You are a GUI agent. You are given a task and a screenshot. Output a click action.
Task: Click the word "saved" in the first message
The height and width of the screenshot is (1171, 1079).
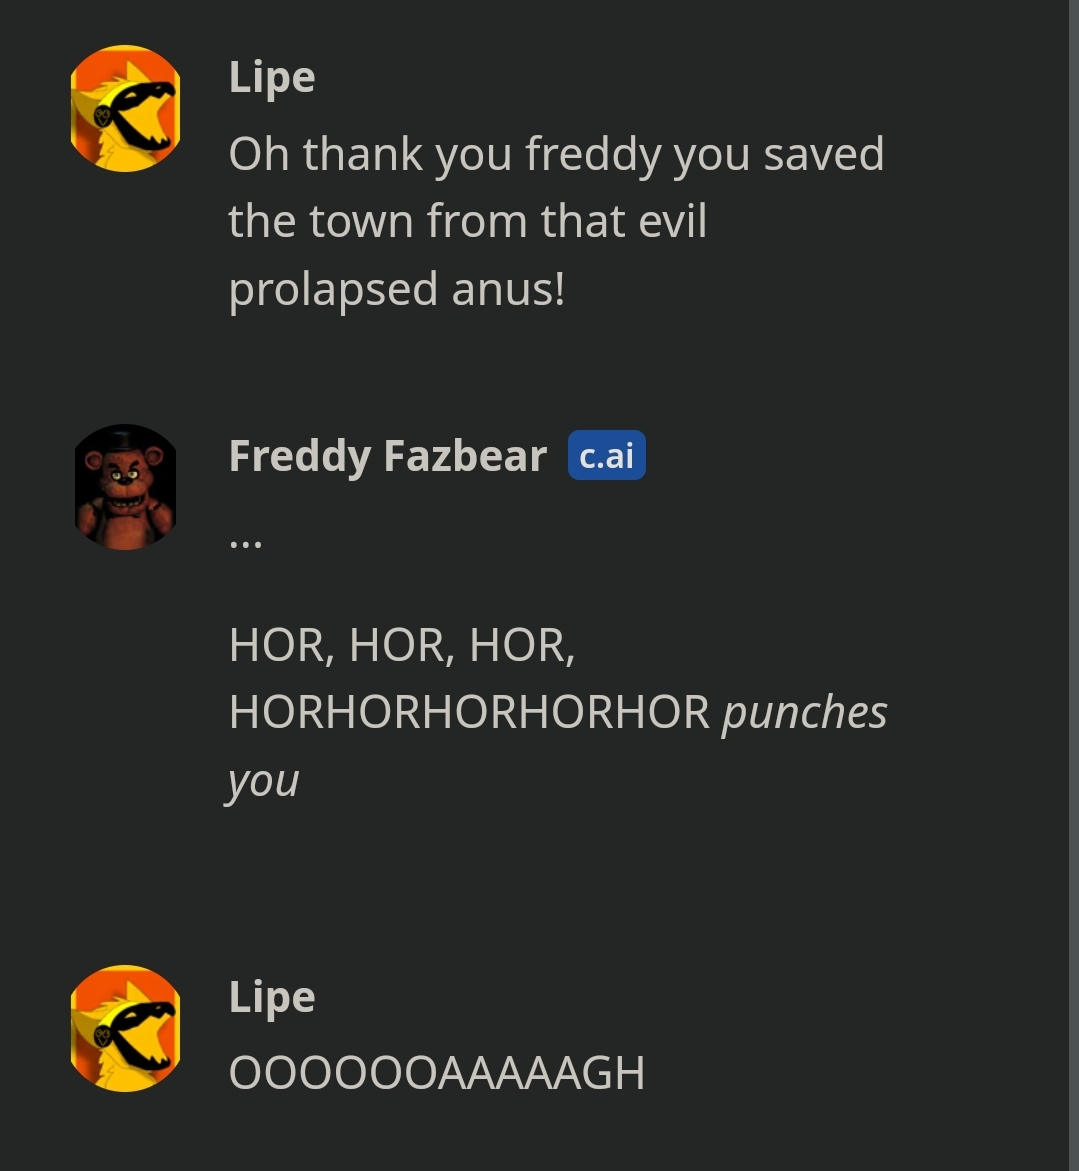(824, 154)
